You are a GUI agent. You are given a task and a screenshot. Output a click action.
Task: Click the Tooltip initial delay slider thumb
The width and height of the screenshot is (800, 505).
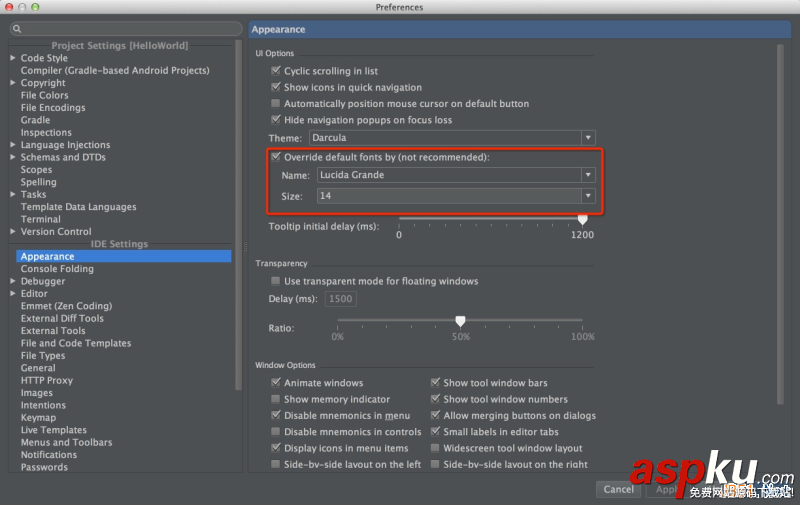pyautogui.click(x=582, y=219)
